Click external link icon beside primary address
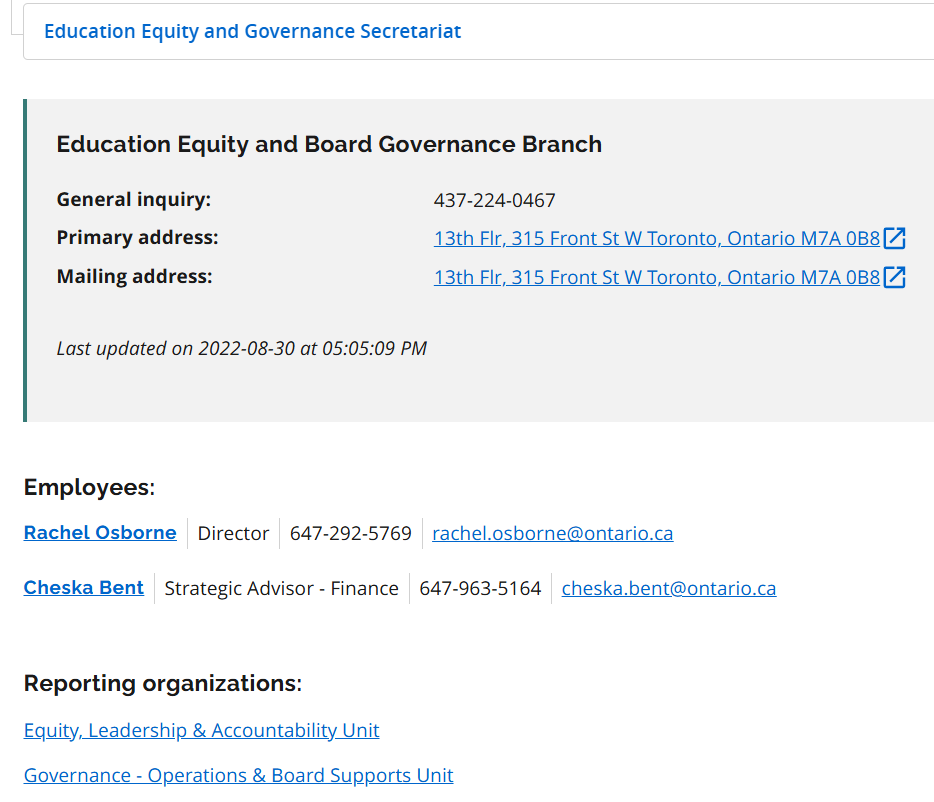The height and width of the screenshot is (802, 934). coord(894,238)
